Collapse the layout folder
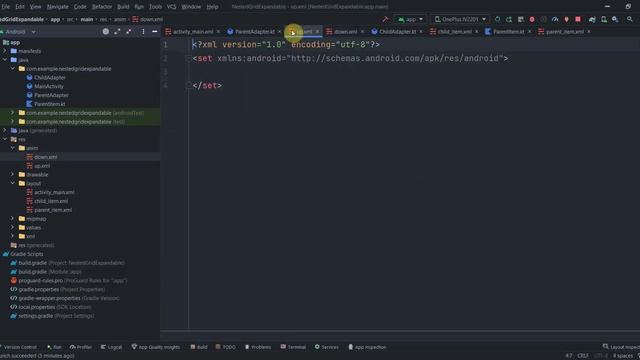640x360 pixels. click(13, 183)
